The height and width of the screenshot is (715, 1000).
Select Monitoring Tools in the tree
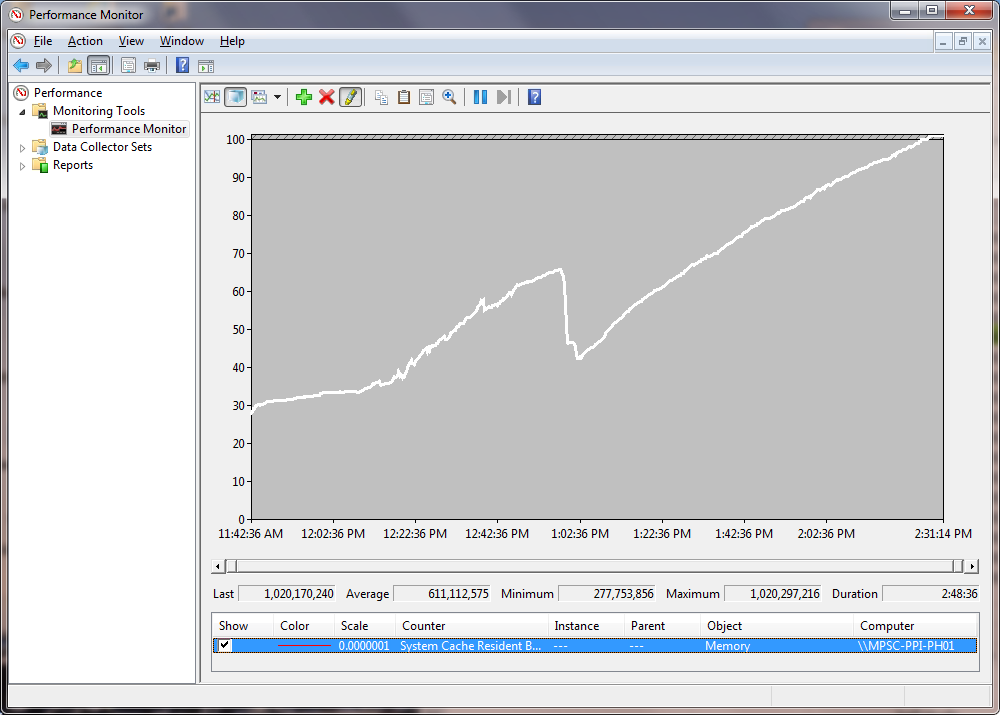point(98,111)
